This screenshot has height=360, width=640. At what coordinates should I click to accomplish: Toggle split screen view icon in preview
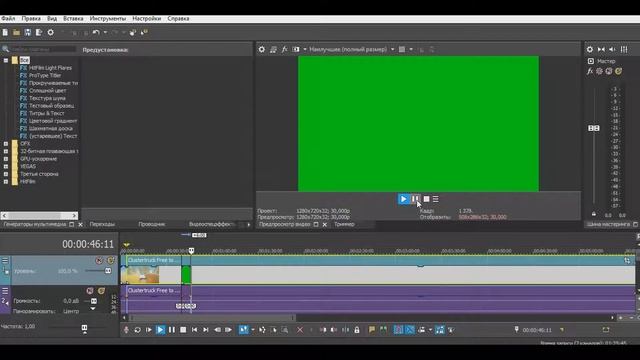pos(296,49)
